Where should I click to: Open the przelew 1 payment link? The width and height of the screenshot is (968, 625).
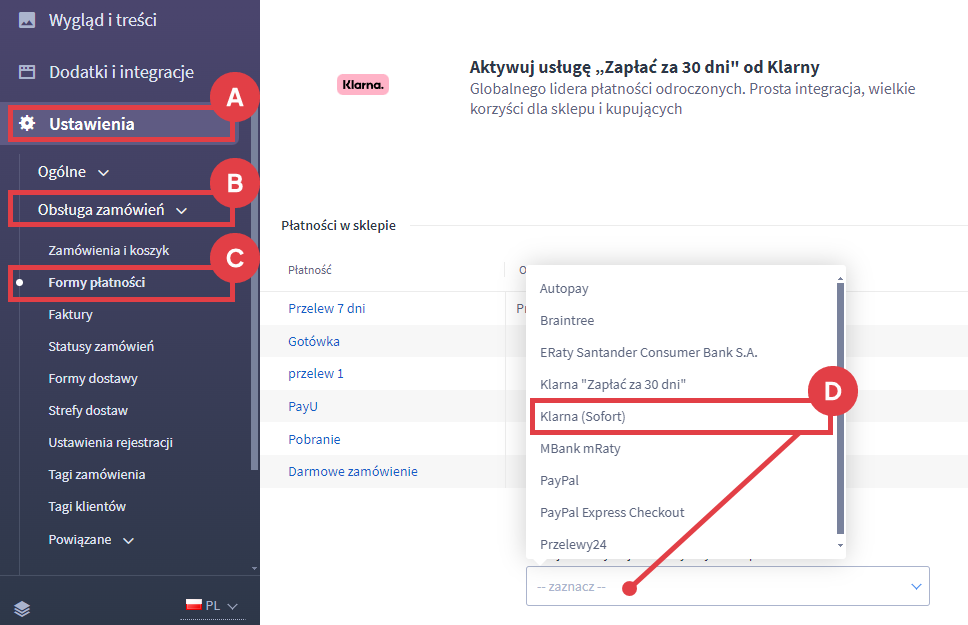pyautogui.click(x=315, y=374)
